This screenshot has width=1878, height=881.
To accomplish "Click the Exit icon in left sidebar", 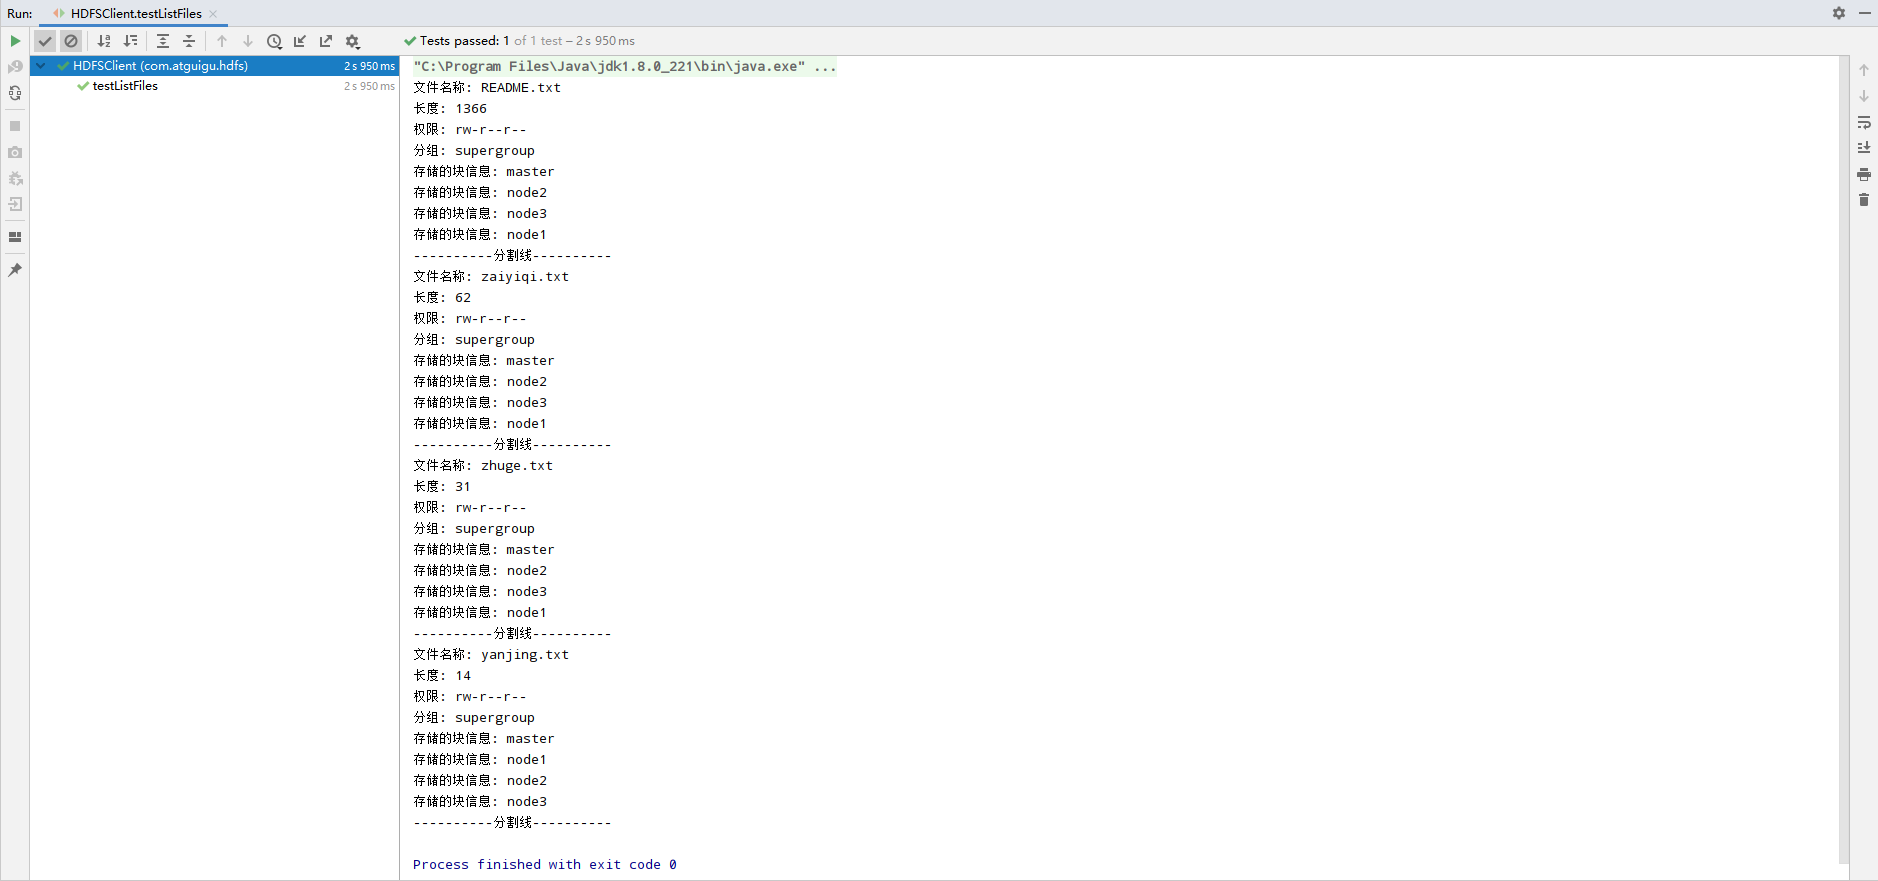I will (15, 204).
